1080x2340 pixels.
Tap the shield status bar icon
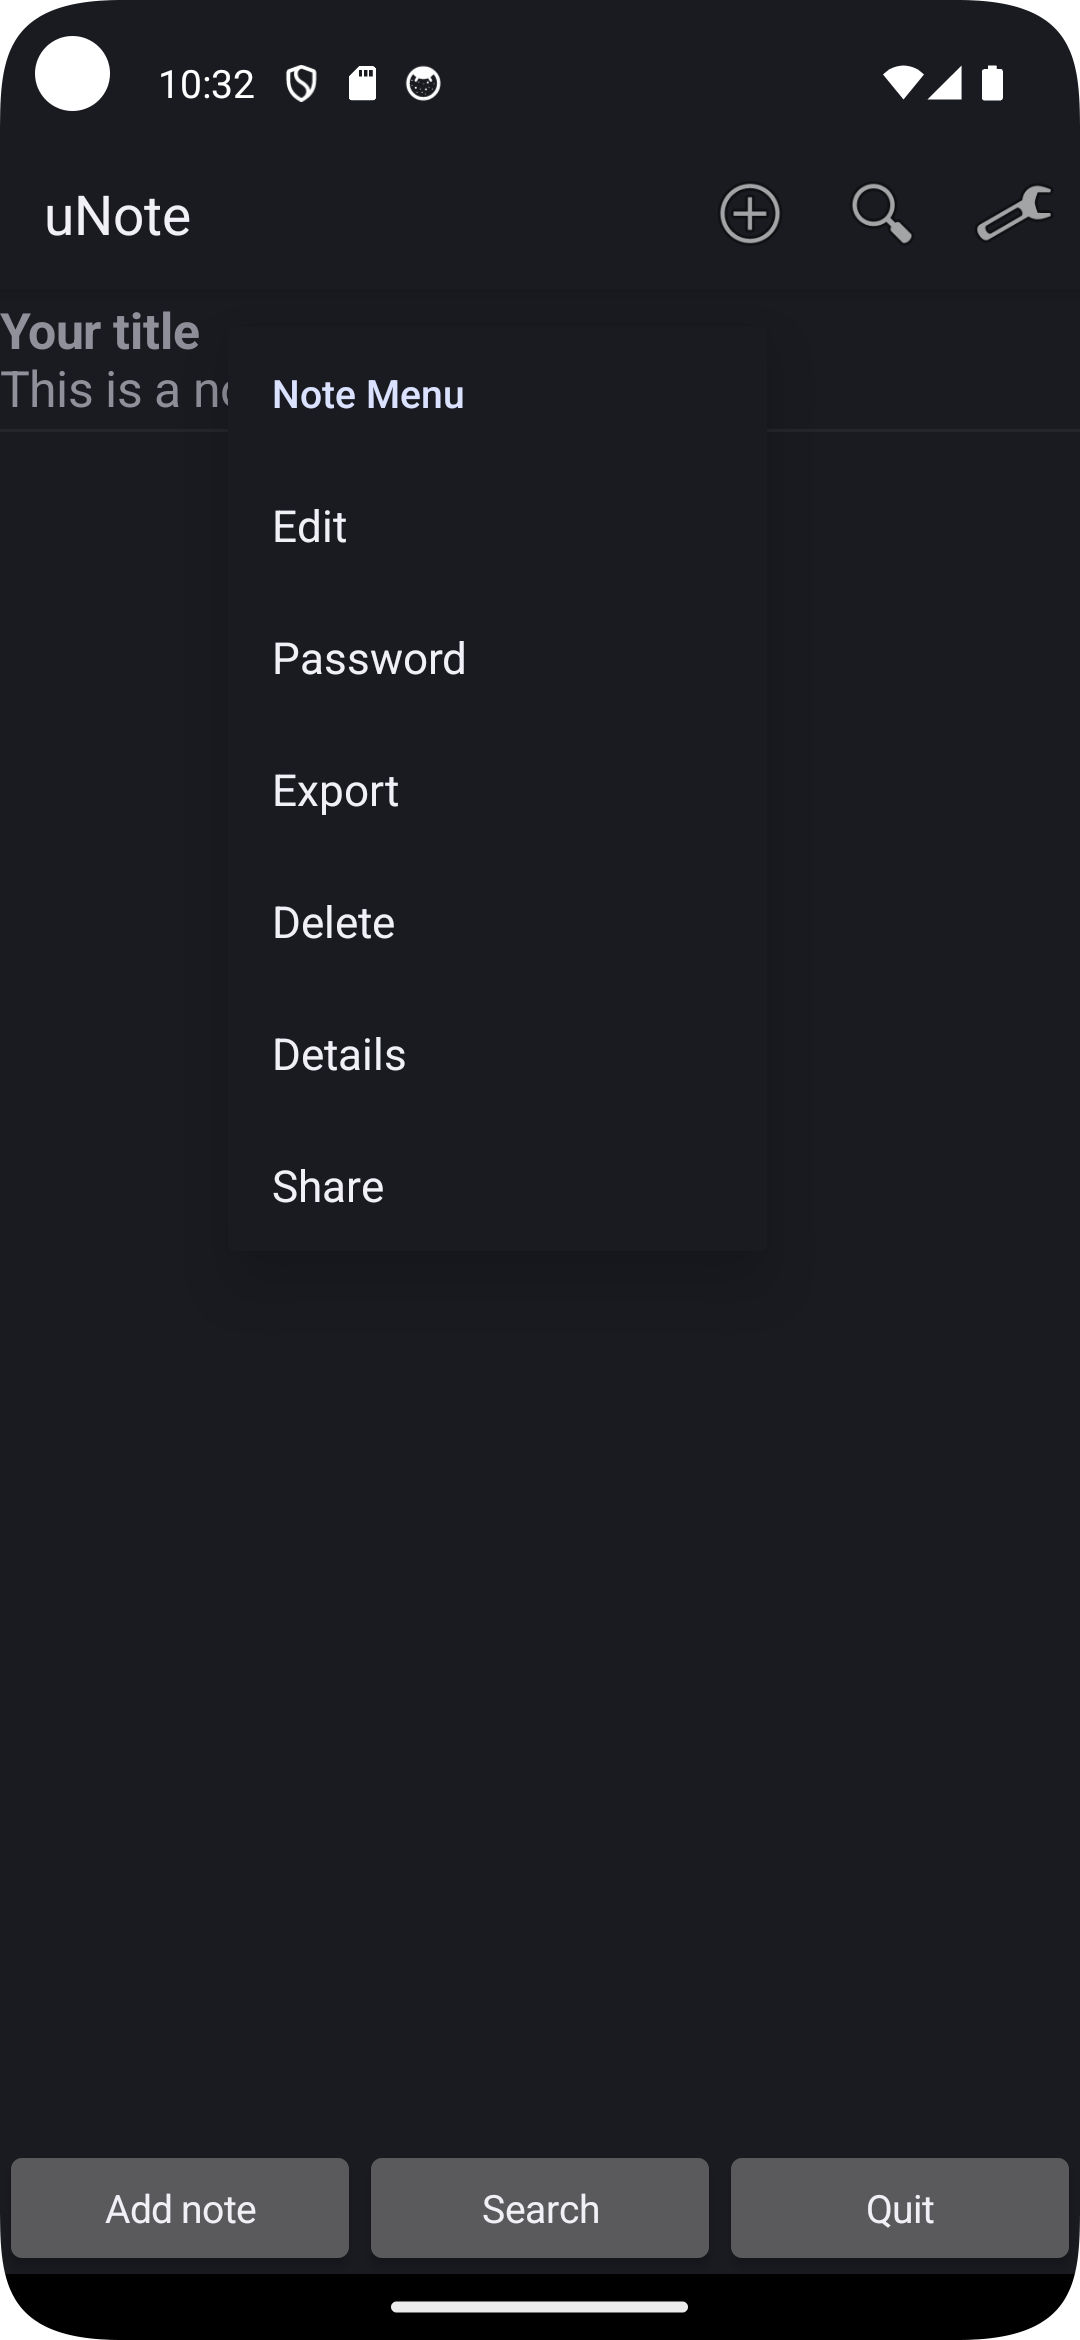click(301, 84)
